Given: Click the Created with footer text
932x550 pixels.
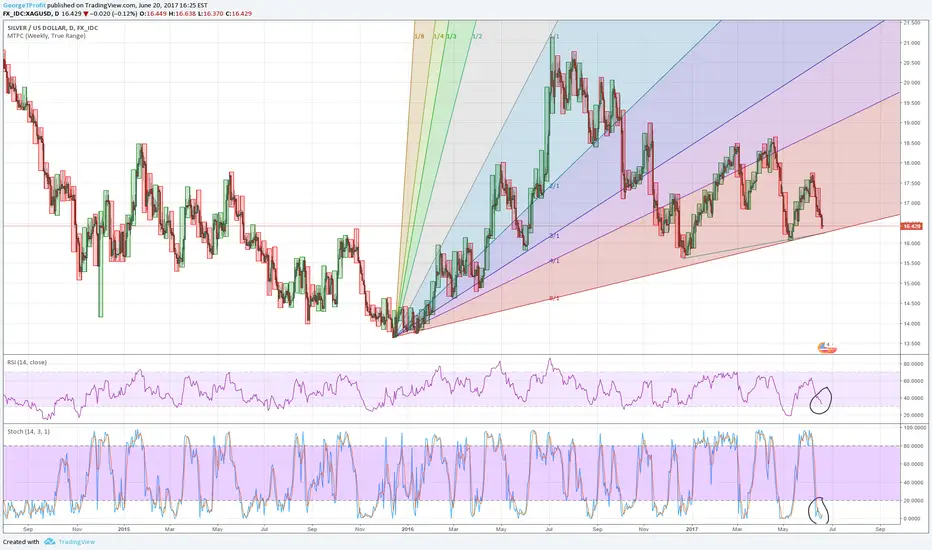Looking at the screenshot, I should pos(21,542).
